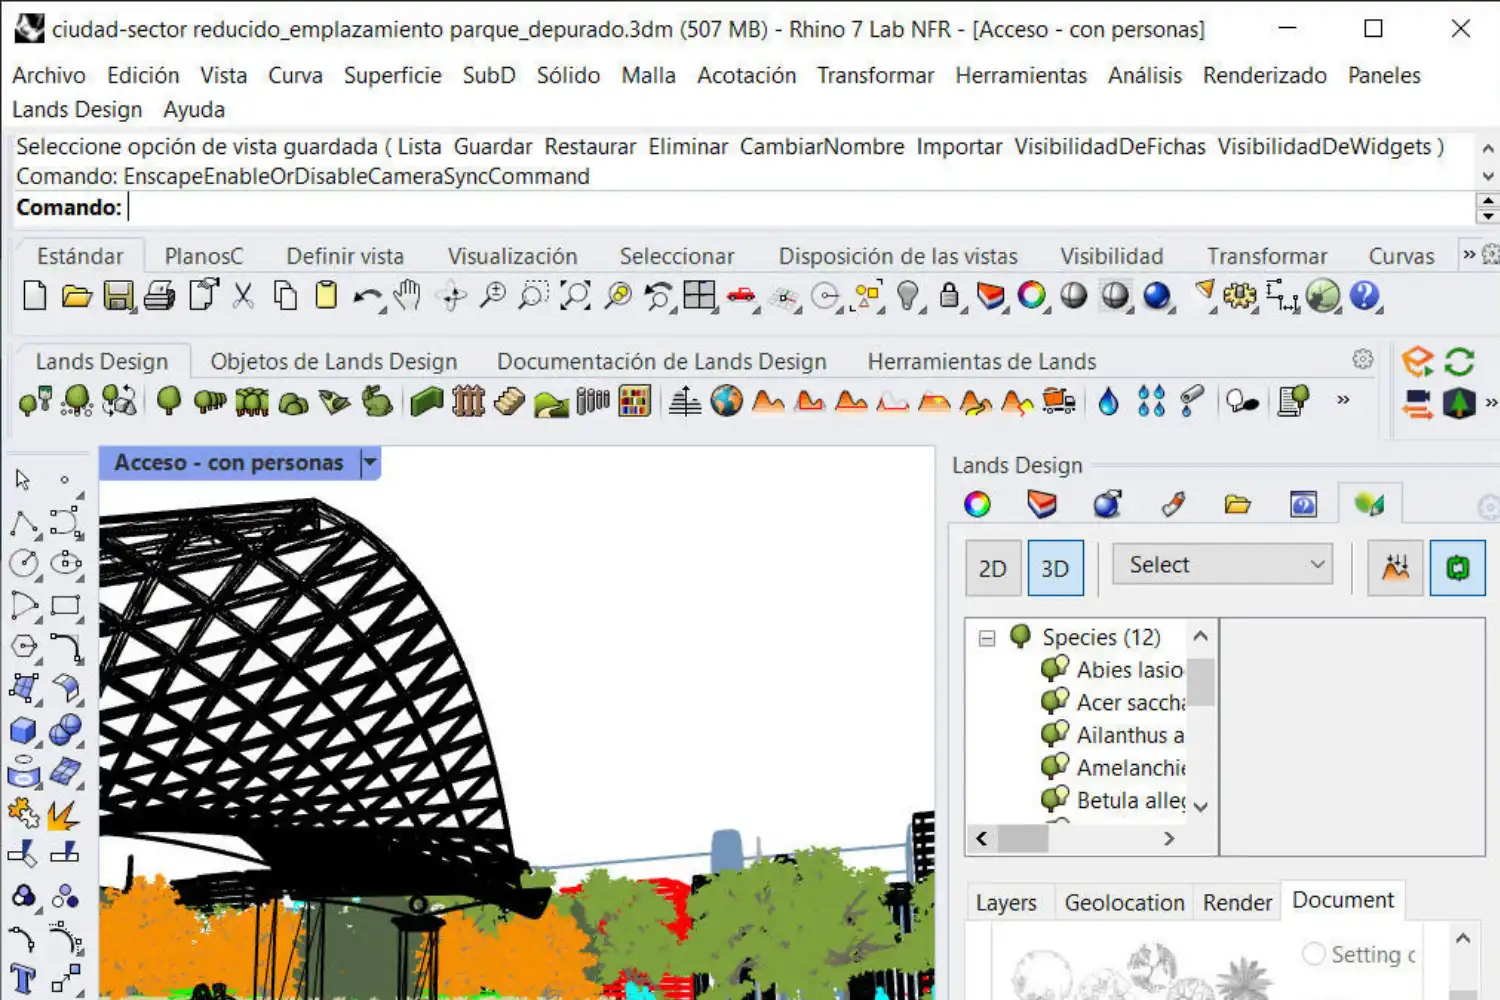The image size is (1500, 1000).
Task: Click the species list horizontal scrollbar
Action: [x=1075, y=838]
